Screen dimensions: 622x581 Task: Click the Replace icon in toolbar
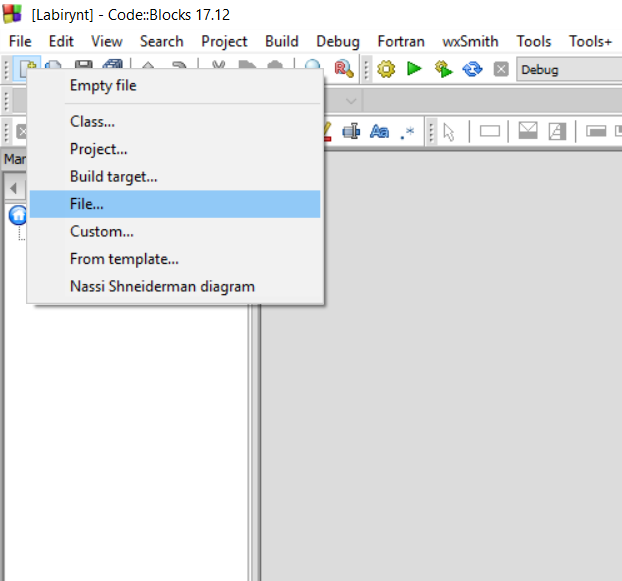tap(343, 69)
